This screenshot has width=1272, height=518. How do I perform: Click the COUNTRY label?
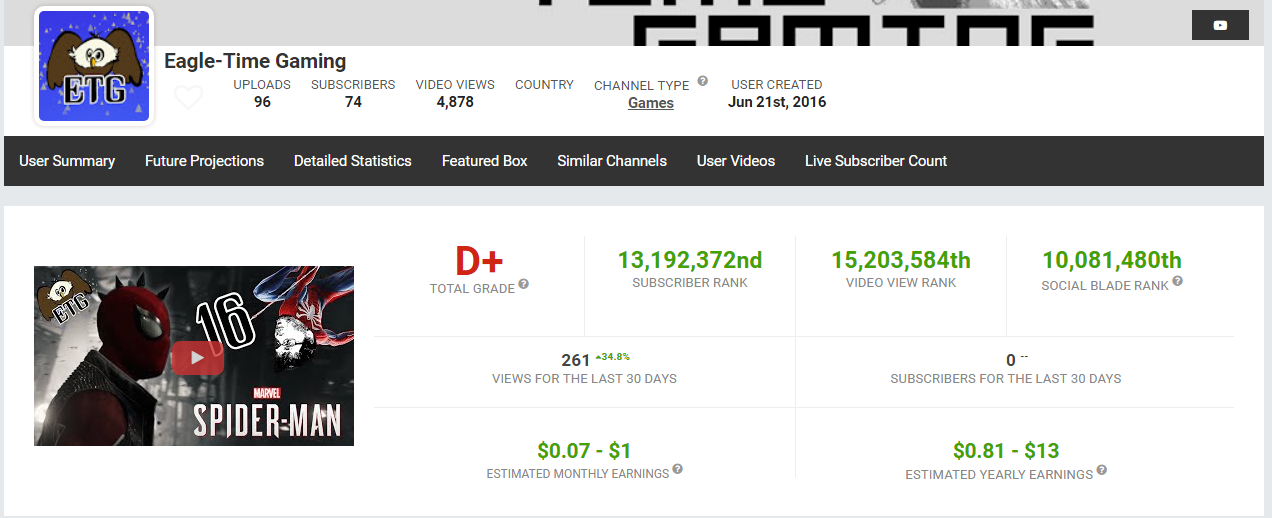(x=544, y=85)
